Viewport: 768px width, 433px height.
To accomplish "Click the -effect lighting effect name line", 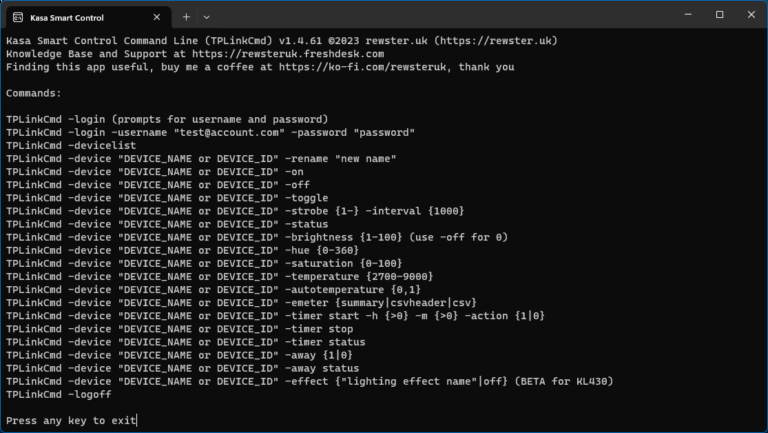I will (310, 381).
